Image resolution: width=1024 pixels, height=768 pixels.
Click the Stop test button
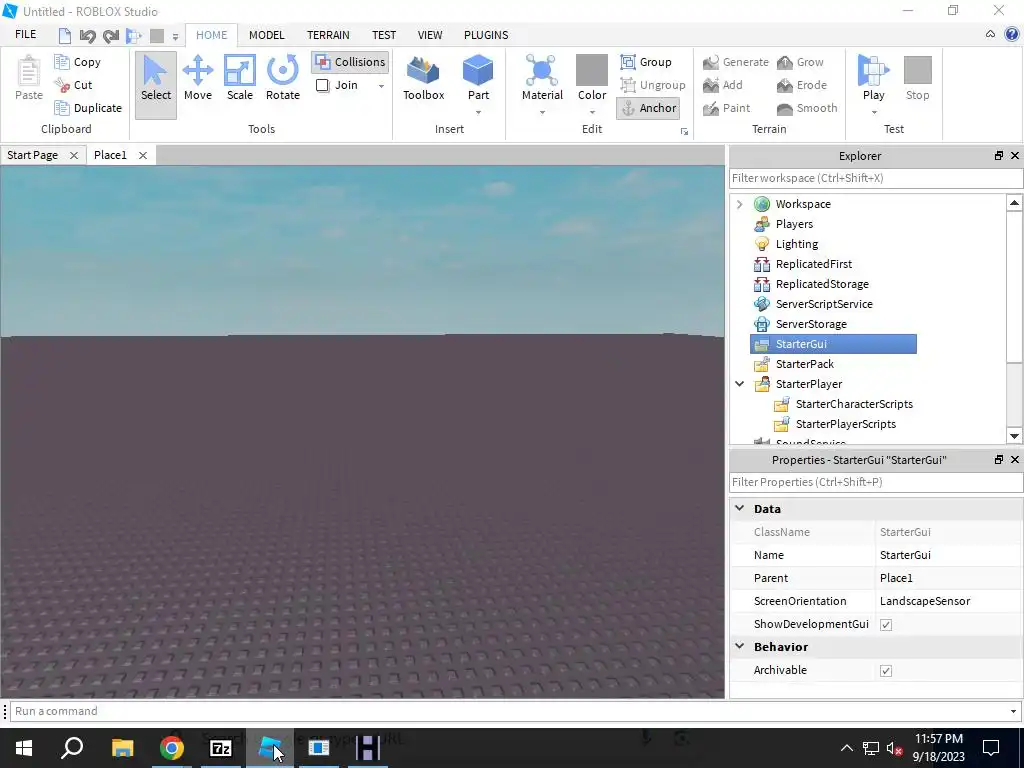(x=918, y=78)
